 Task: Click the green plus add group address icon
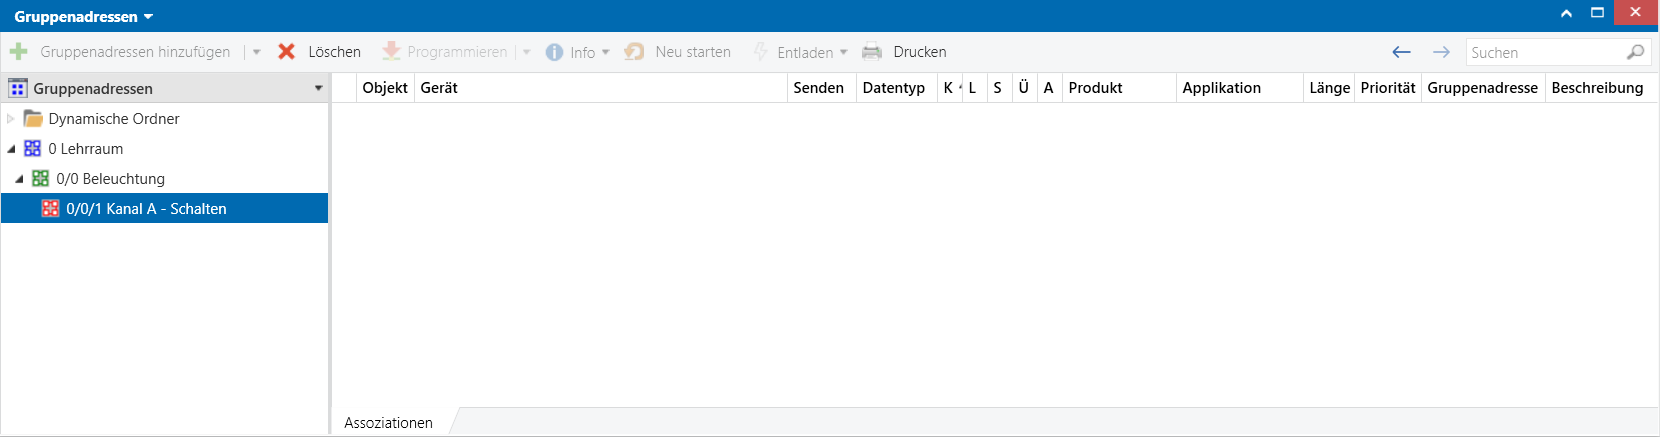click(x=18, y=52)
